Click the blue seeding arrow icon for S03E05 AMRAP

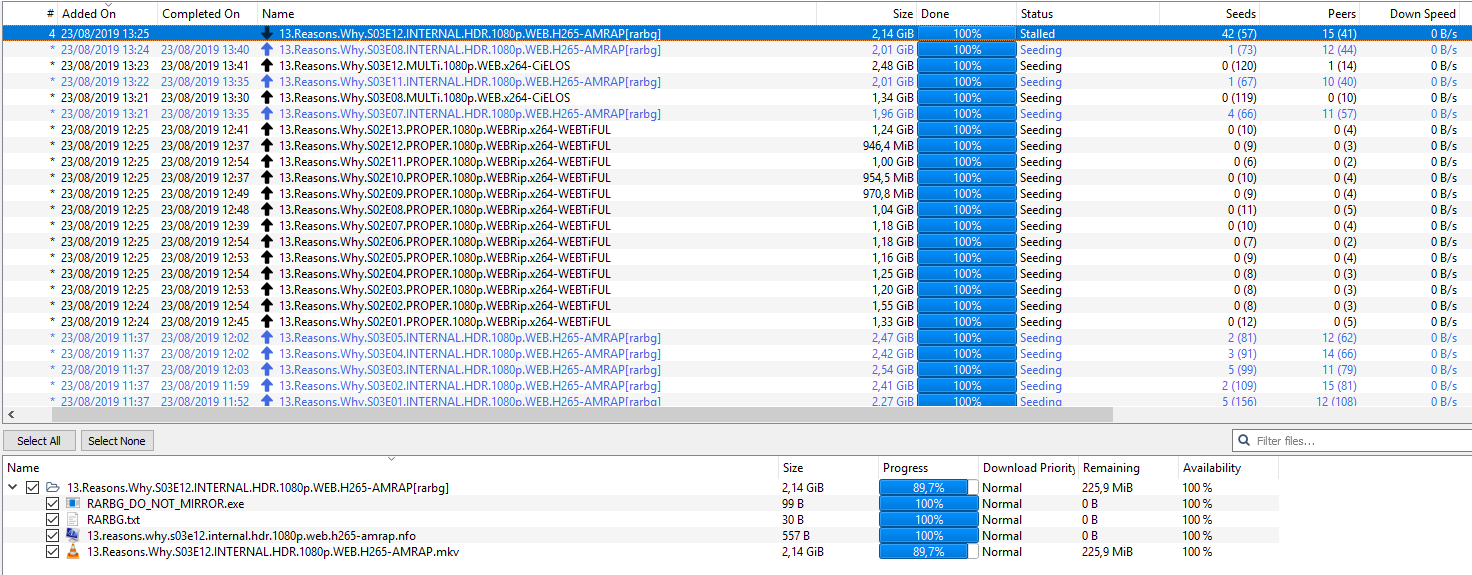click(x=267, y=337)
